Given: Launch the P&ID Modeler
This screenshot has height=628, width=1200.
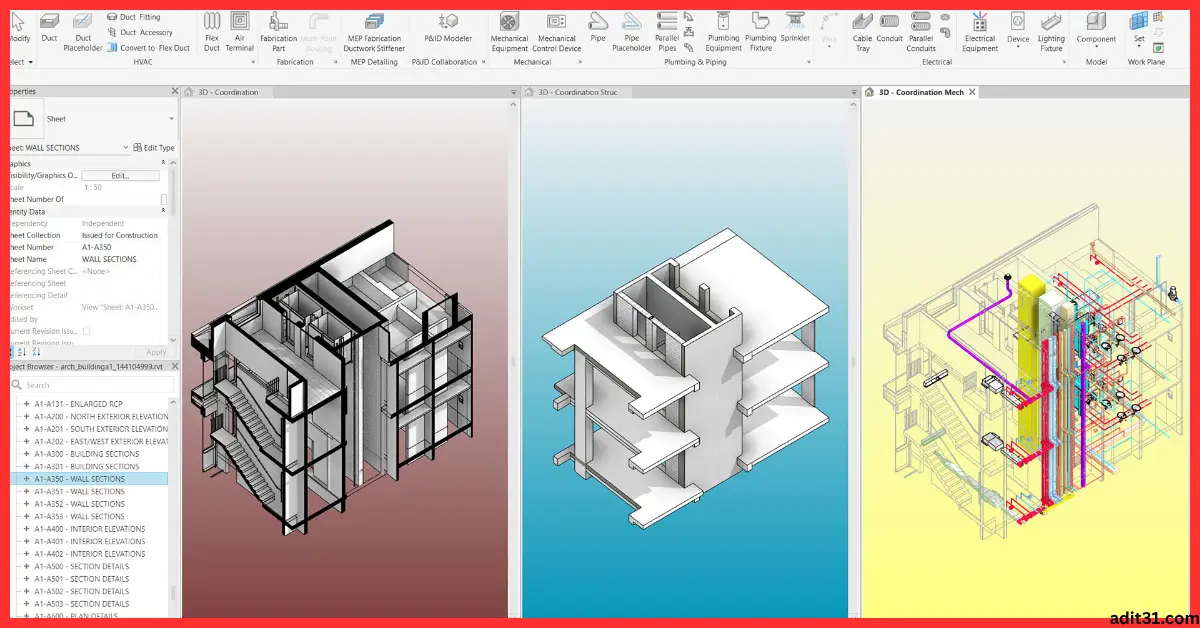Looking at the screenshot, I should coord(448,28).
